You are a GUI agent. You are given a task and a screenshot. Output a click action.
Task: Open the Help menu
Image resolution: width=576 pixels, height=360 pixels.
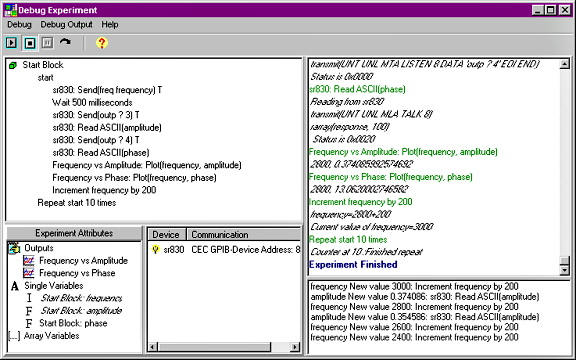coord(110,25)
